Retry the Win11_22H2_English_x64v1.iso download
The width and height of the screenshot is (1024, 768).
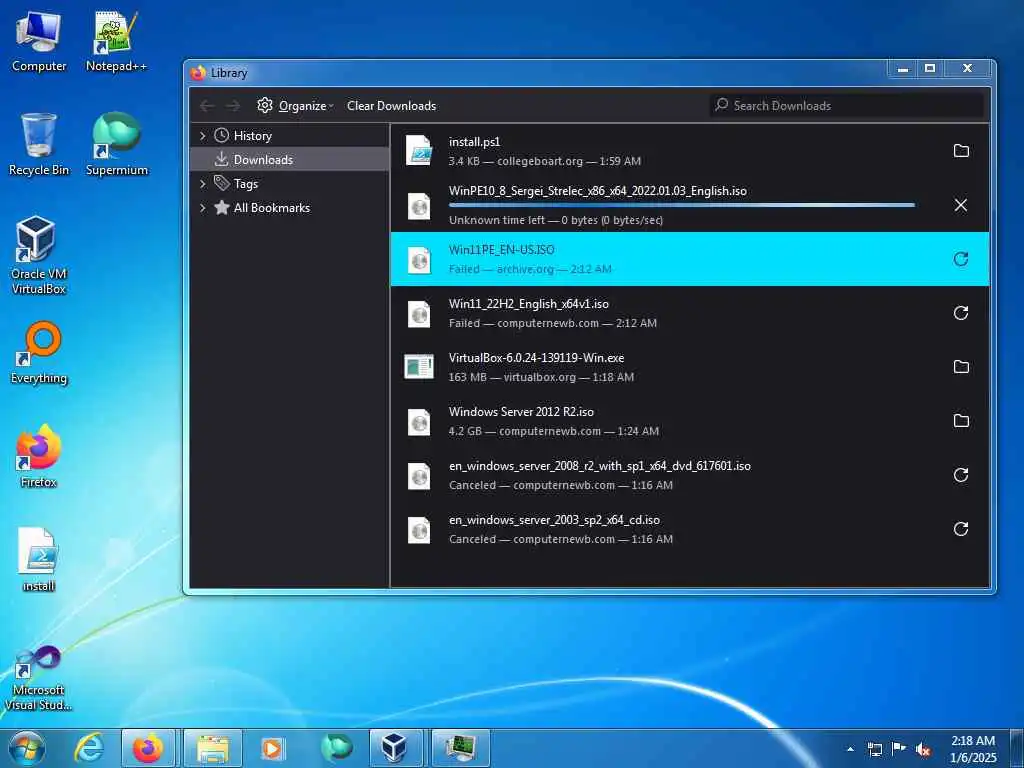tap(961, 313)
